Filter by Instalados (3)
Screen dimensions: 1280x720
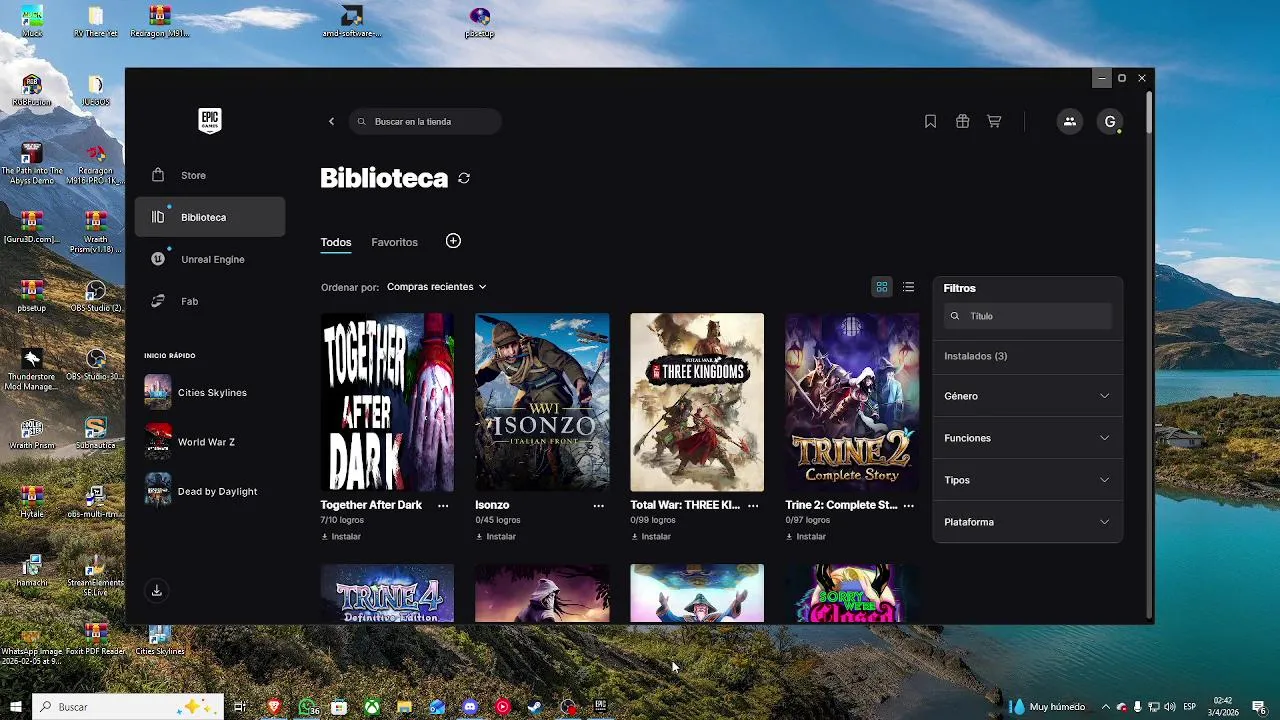pos(975,356)
